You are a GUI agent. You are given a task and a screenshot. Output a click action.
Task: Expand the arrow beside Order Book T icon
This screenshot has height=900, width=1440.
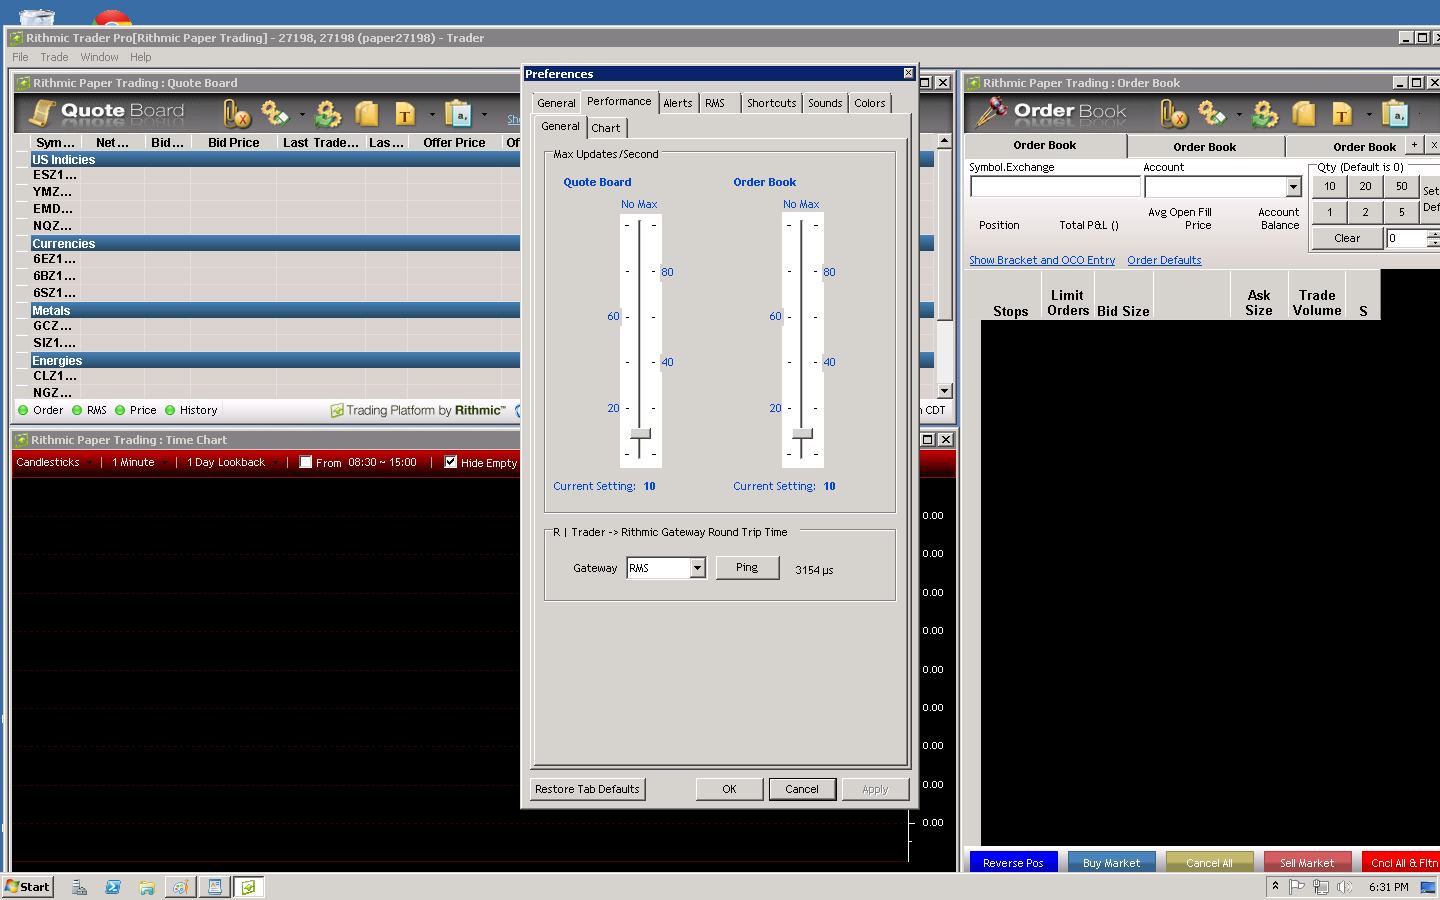point(1369,115)
